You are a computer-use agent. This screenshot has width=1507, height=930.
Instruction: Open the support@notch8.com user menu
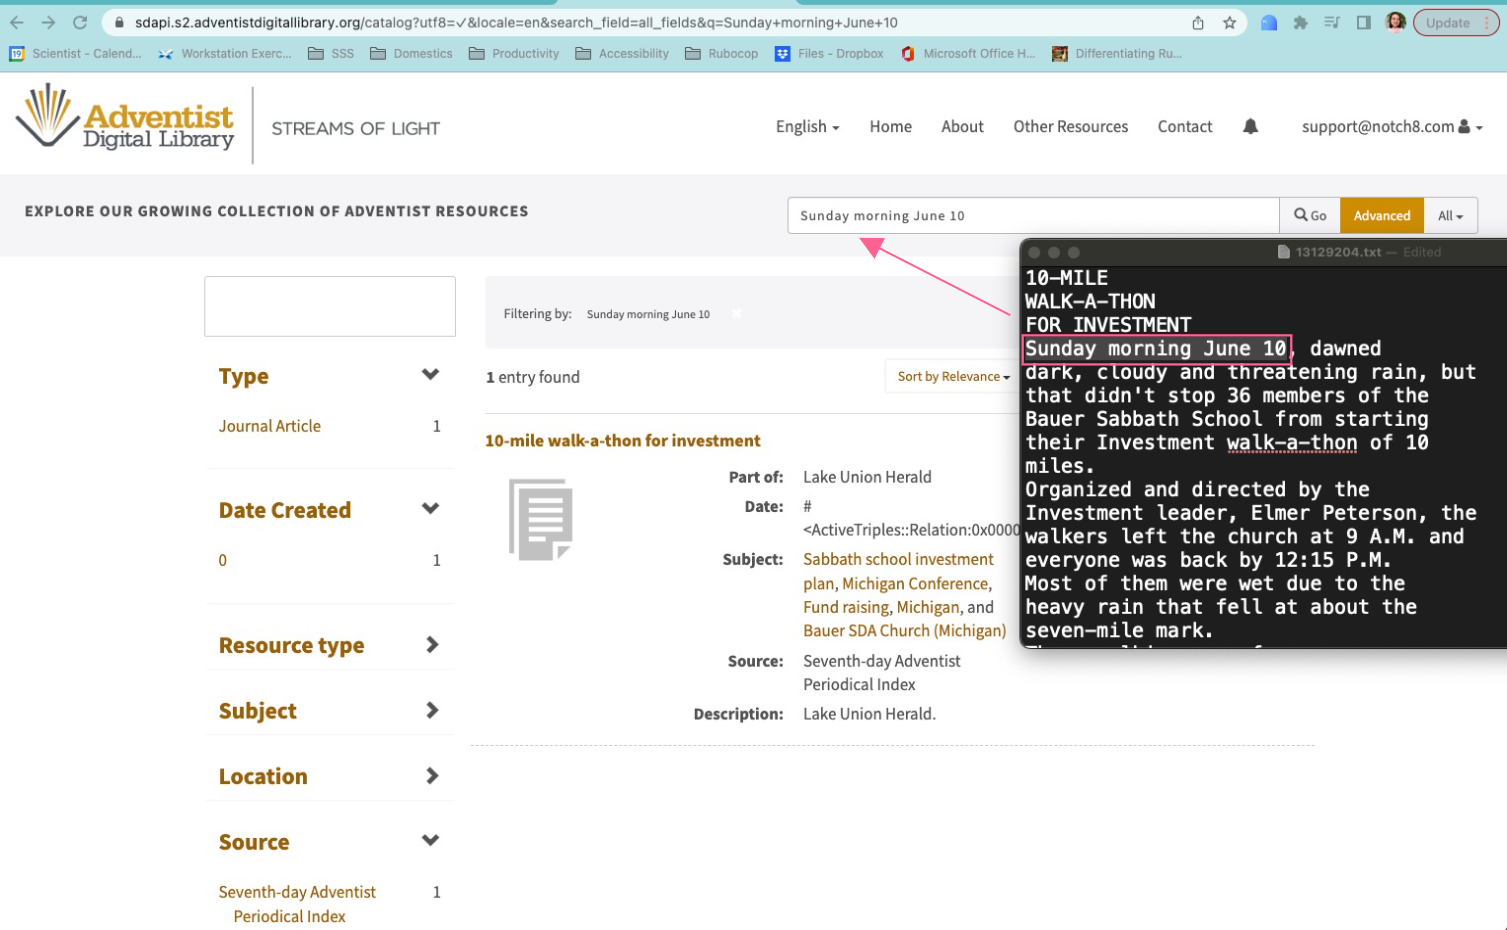1391,127
